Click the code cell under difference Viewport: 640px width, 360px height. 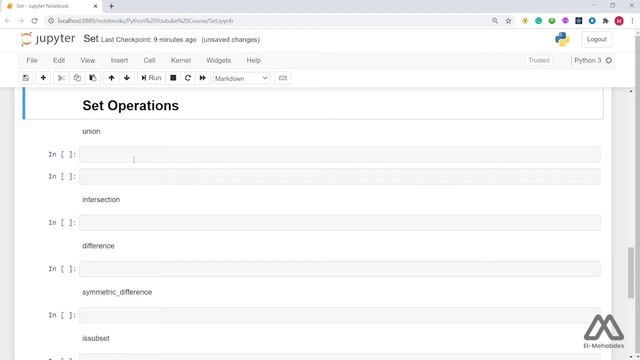coord(340,269)
